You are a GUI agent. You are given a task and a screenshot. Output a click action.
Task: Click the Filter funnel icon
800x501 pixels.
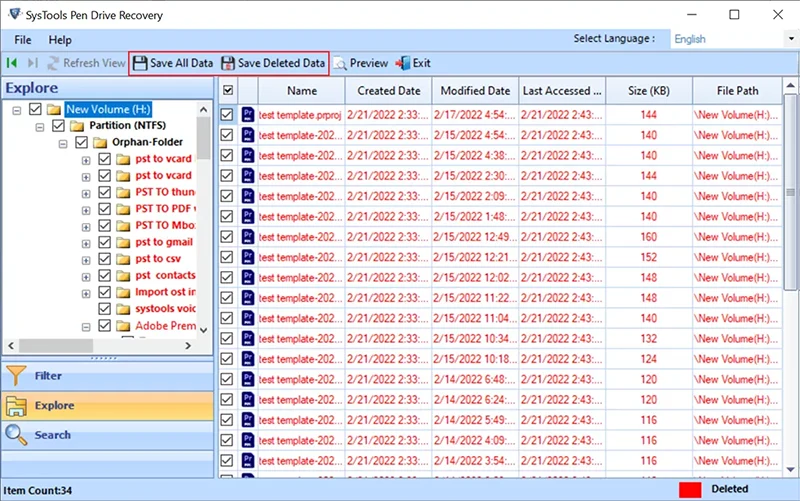point(16,376)
